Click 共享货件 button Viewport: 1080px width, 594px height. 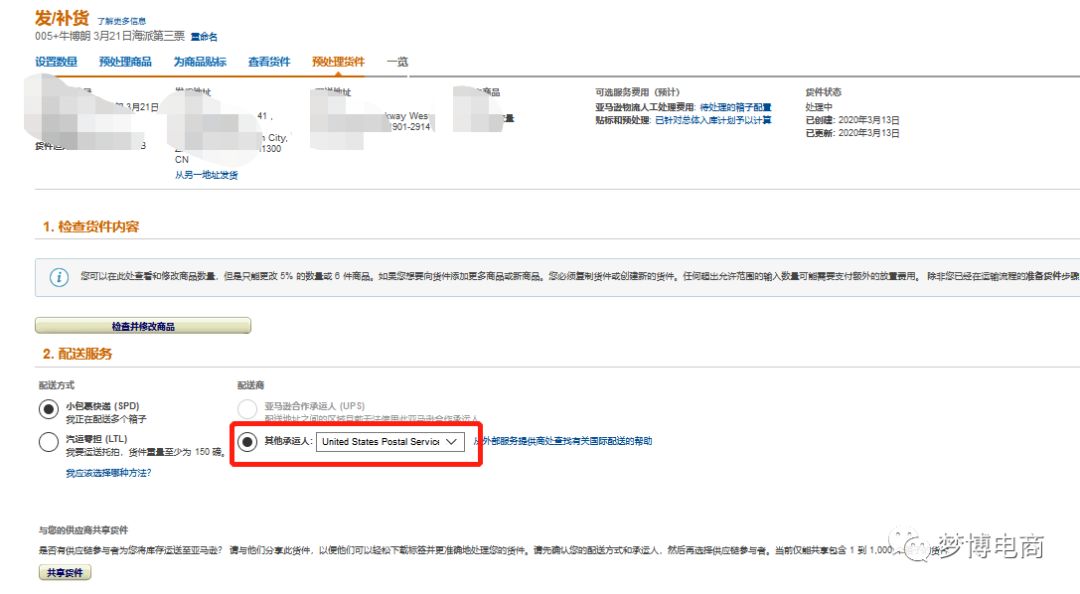click(x=65, y=572)
